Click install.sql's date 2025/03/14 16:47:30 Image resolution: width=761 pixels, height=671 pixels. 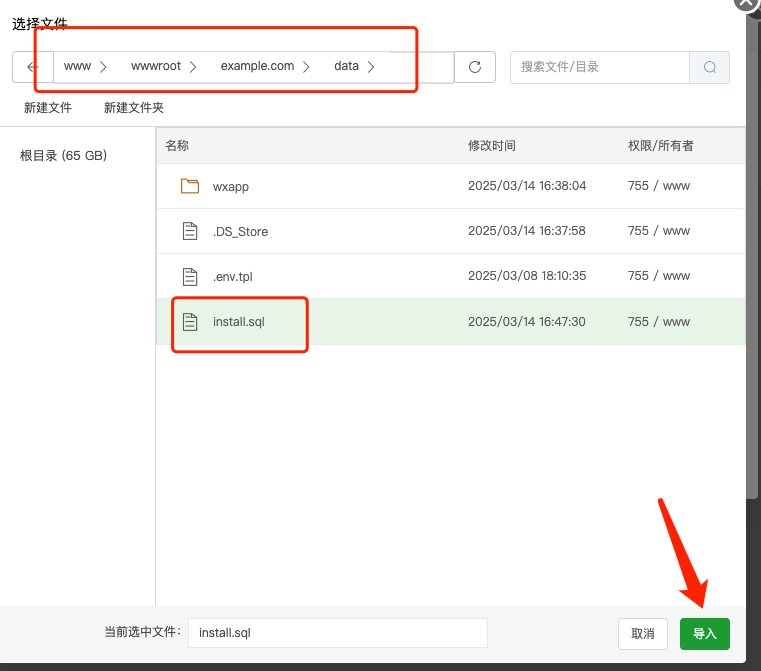[527, 322]
